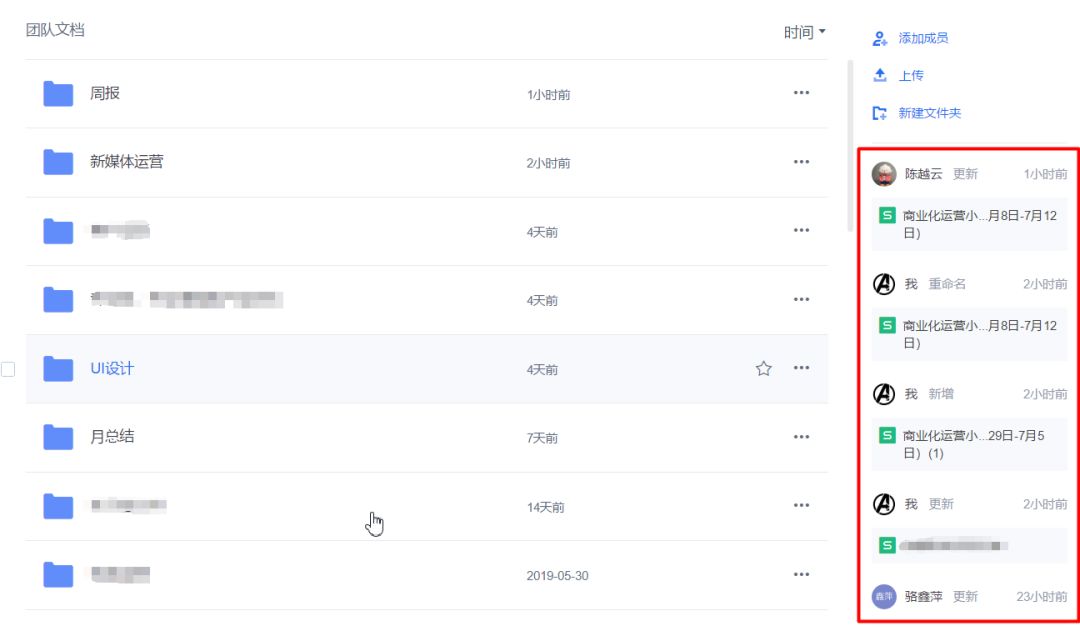Viewport: 1080px width, 641px height.
Task: Click the 我 avatar next to 重命名 entry
Action: point(883,283)
